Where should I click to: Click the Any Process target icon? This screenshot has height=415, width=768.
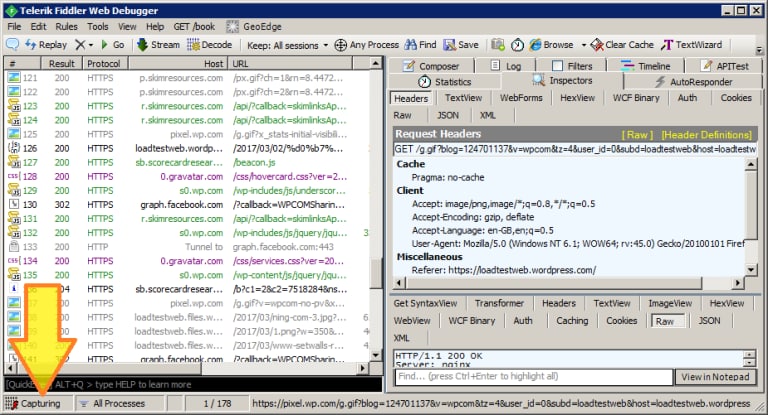[340, 45]
